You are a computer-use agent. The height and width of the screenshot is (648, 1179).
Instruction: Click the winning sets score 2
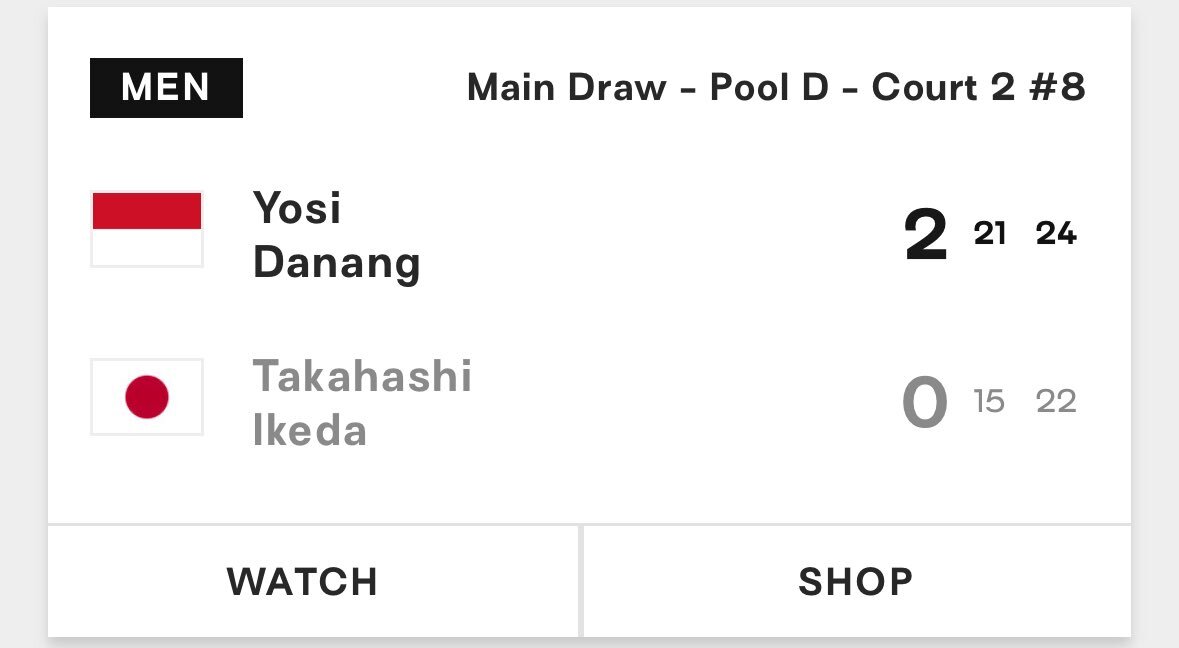[x=926, y=235]
